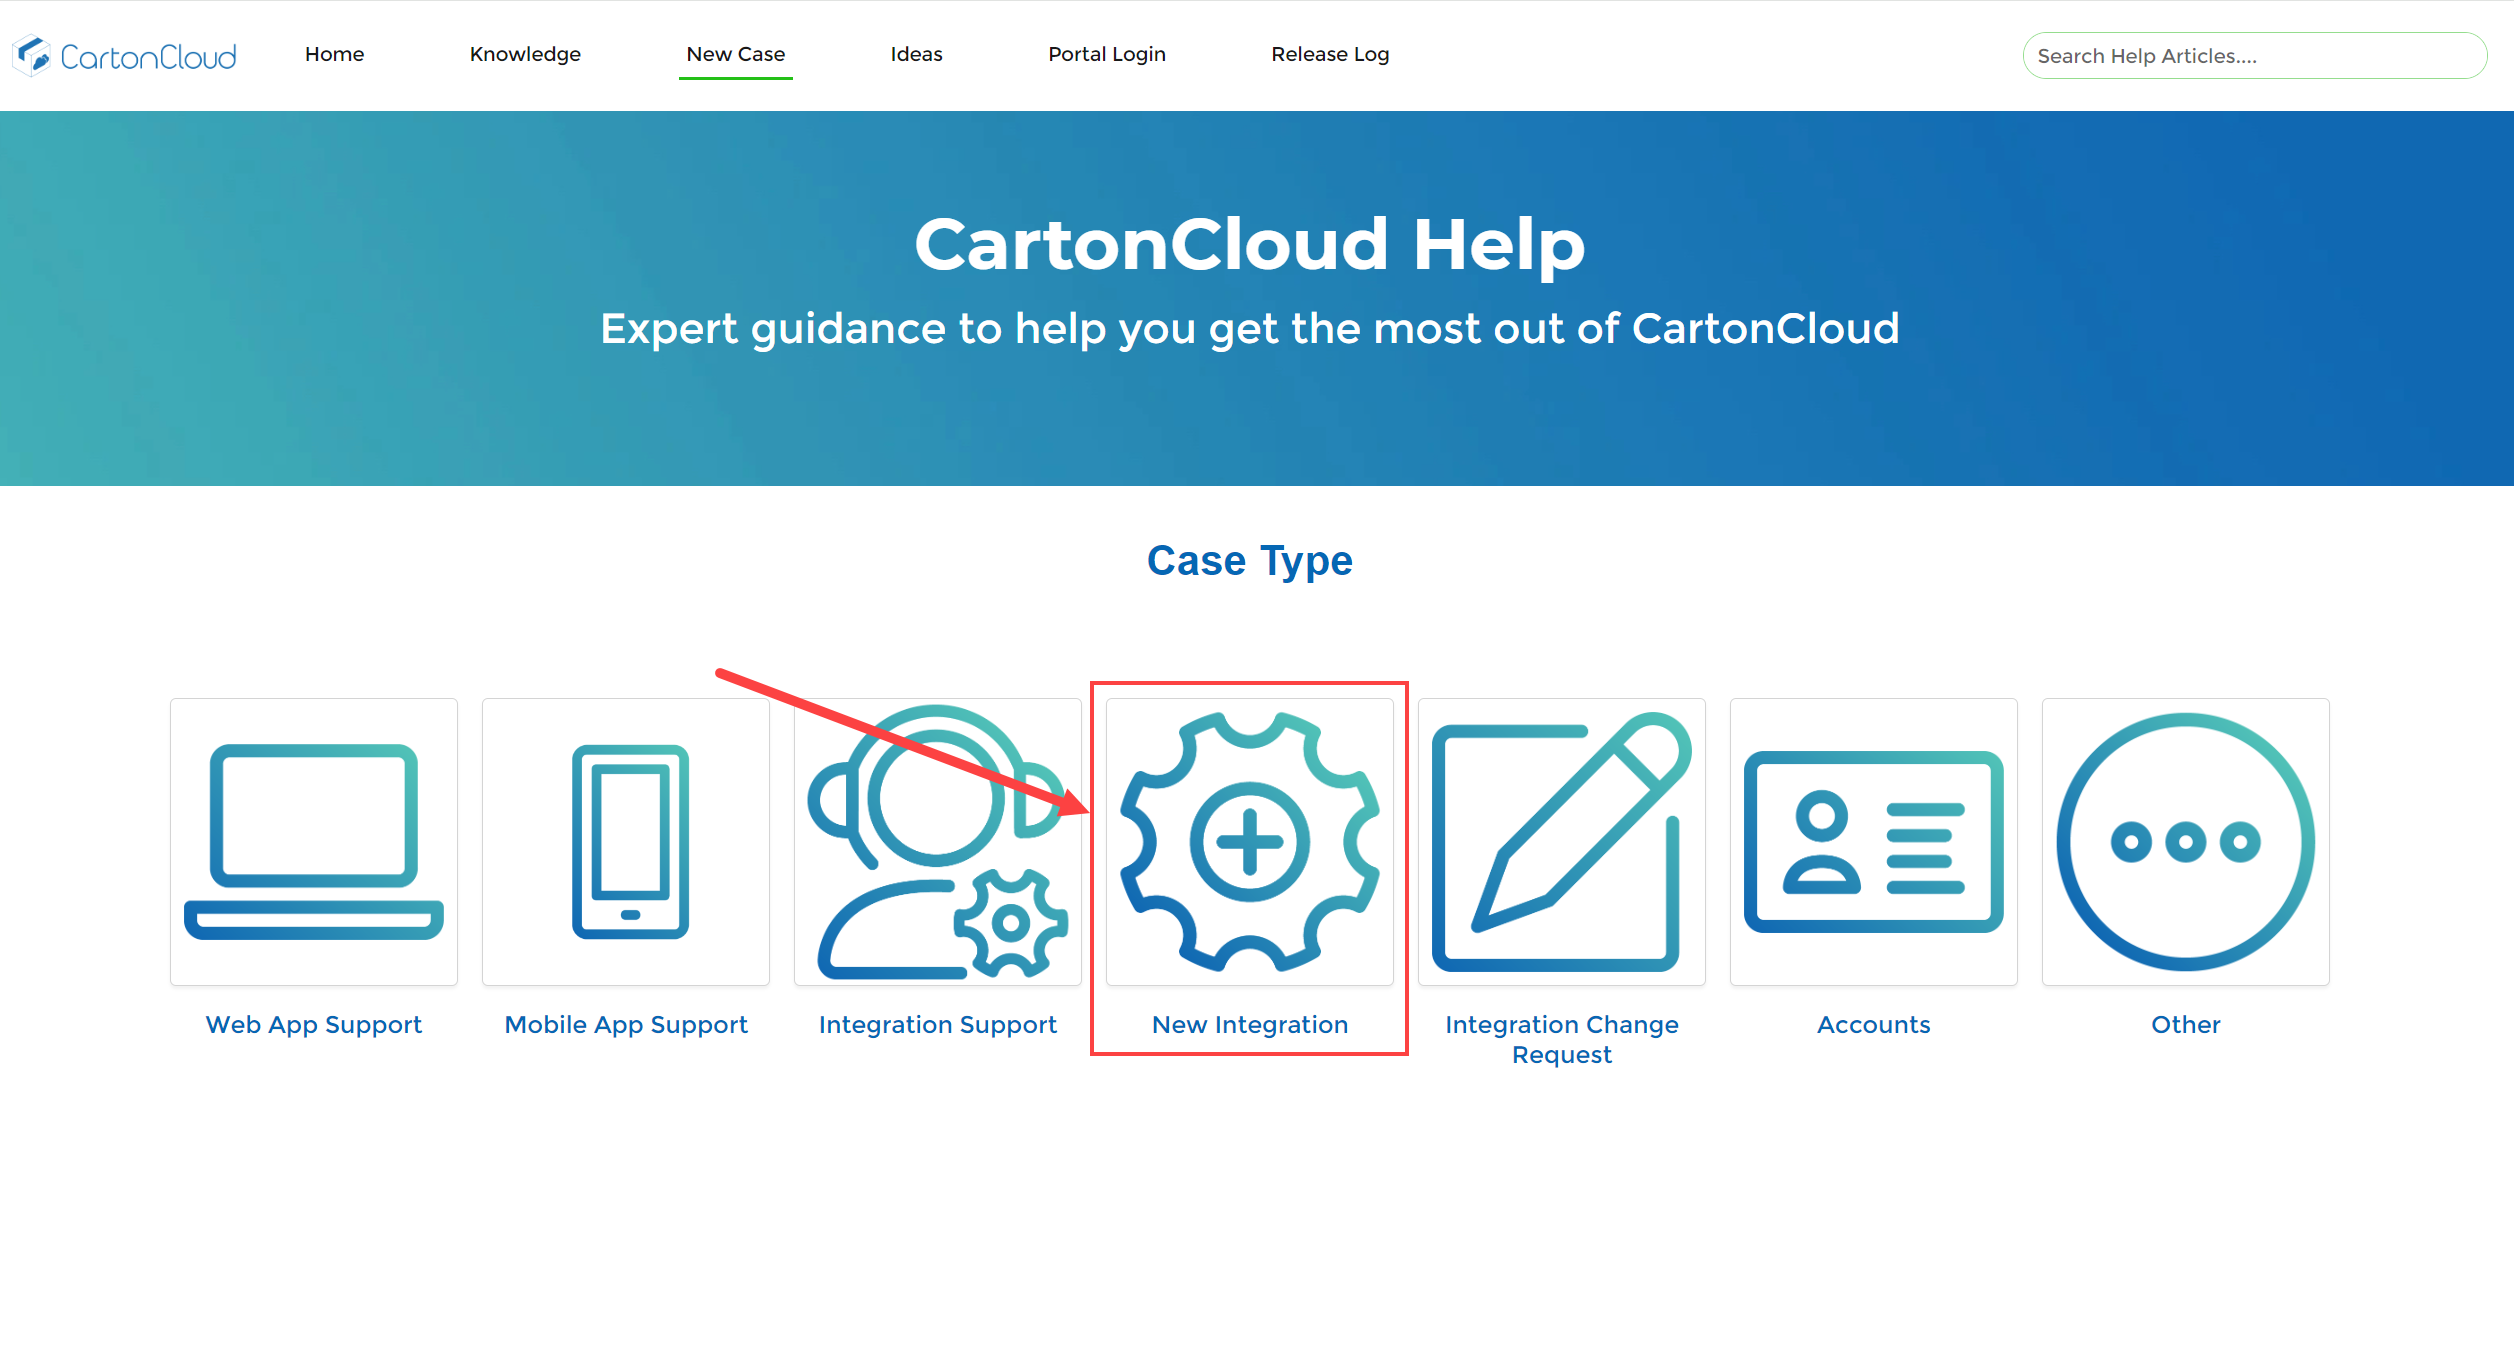Click the Accounts case type label

click(1873, 1024)
